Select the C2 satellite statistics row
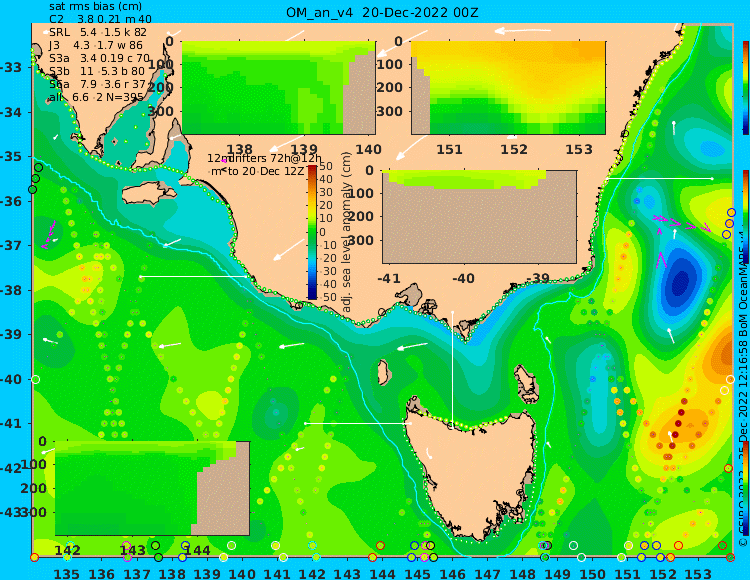Image resolution: width=750 pixels, height=580 pixels. point(100,19)
